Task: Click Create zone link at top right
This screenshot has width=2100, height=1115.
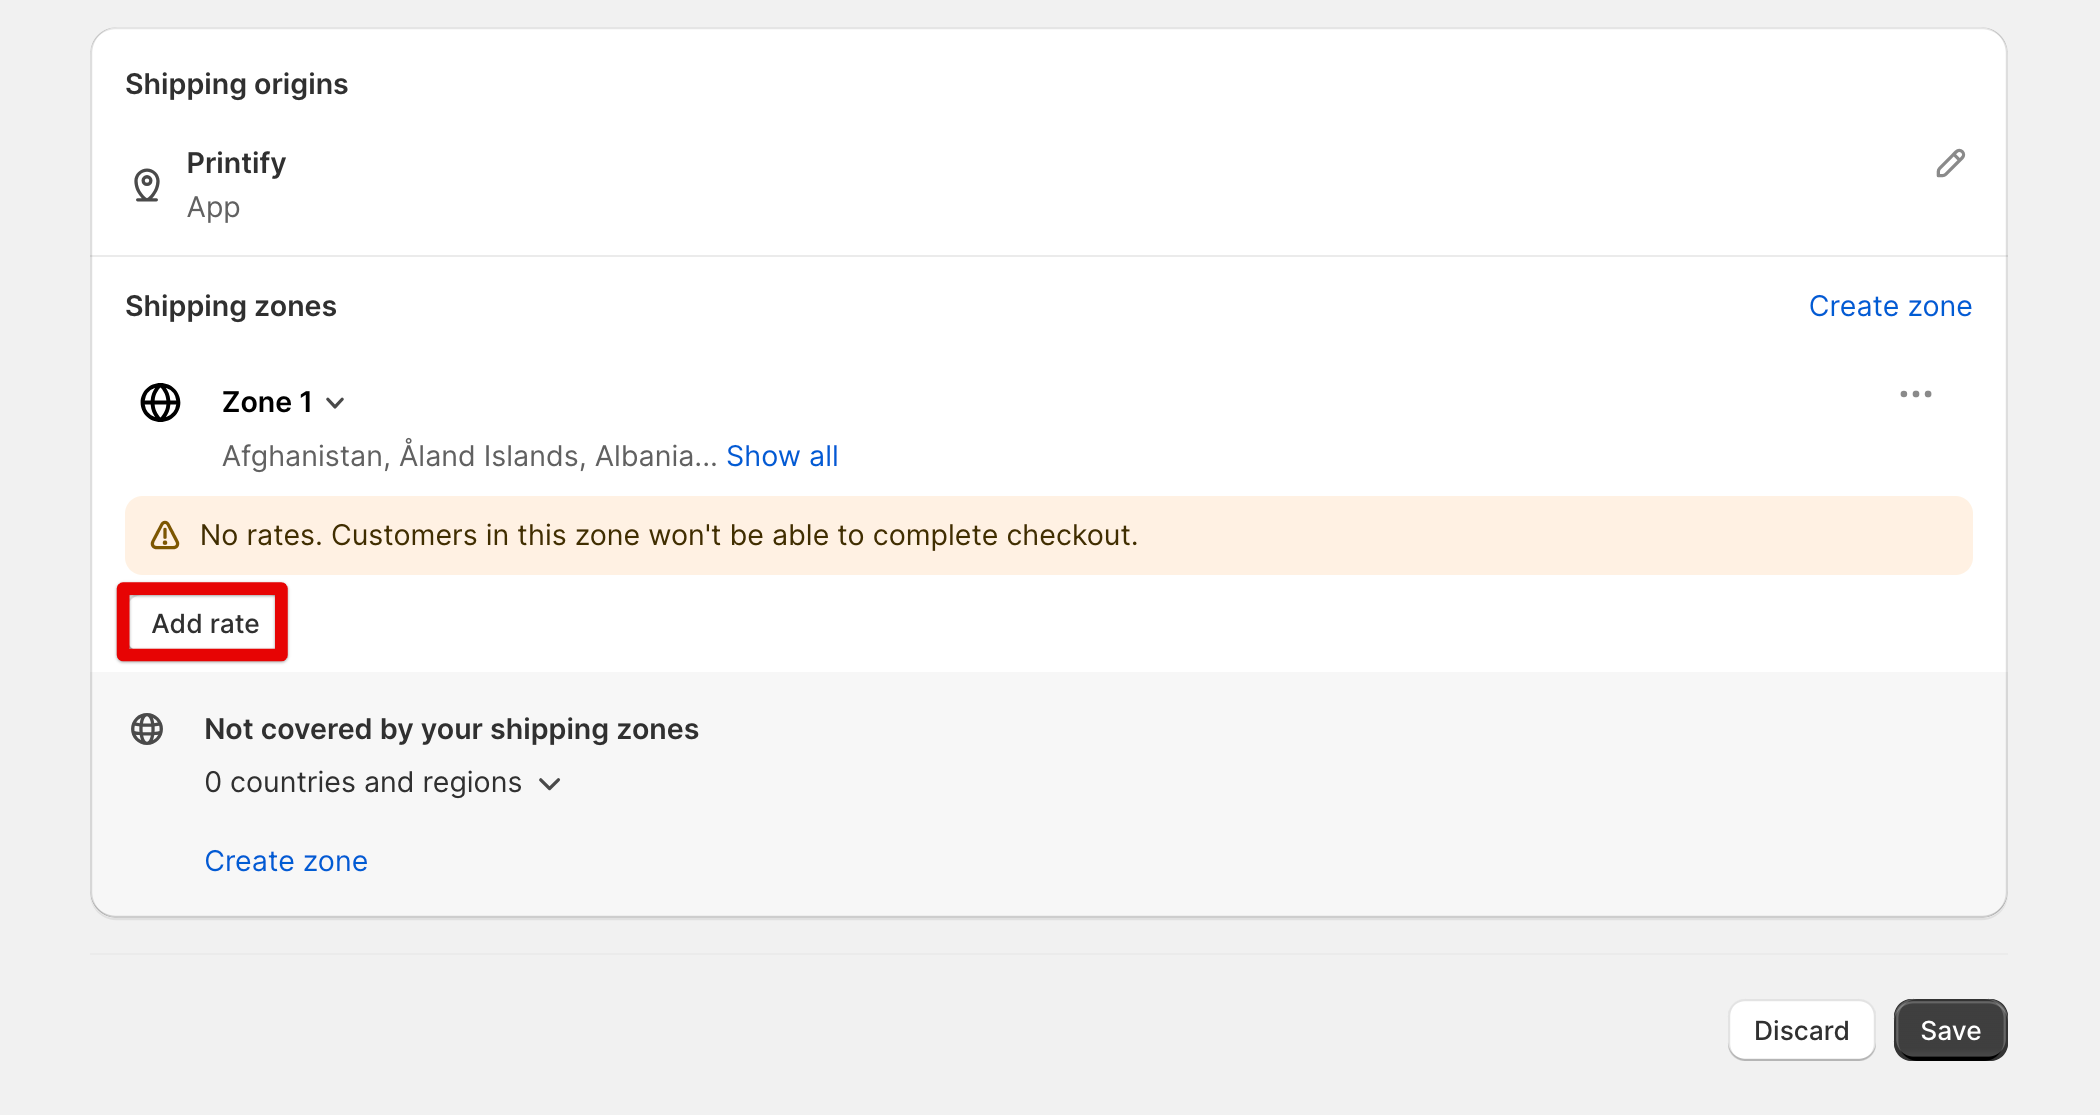Action: [1890, 306]
